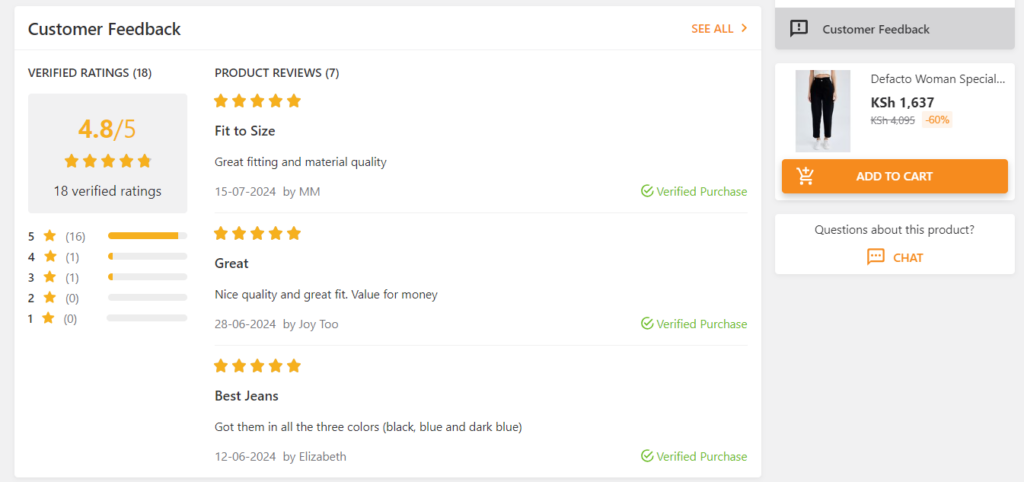1024x482 pixels.
Task: Click the orange chat bubble icon
Action: click(876, 257)
